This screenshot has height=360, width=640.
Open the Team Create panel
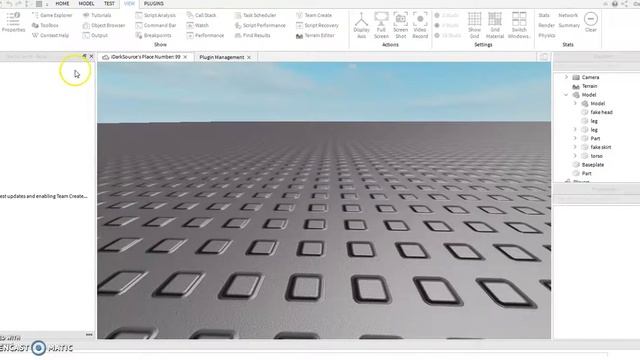pyautogui.click(x=314, y=15)
